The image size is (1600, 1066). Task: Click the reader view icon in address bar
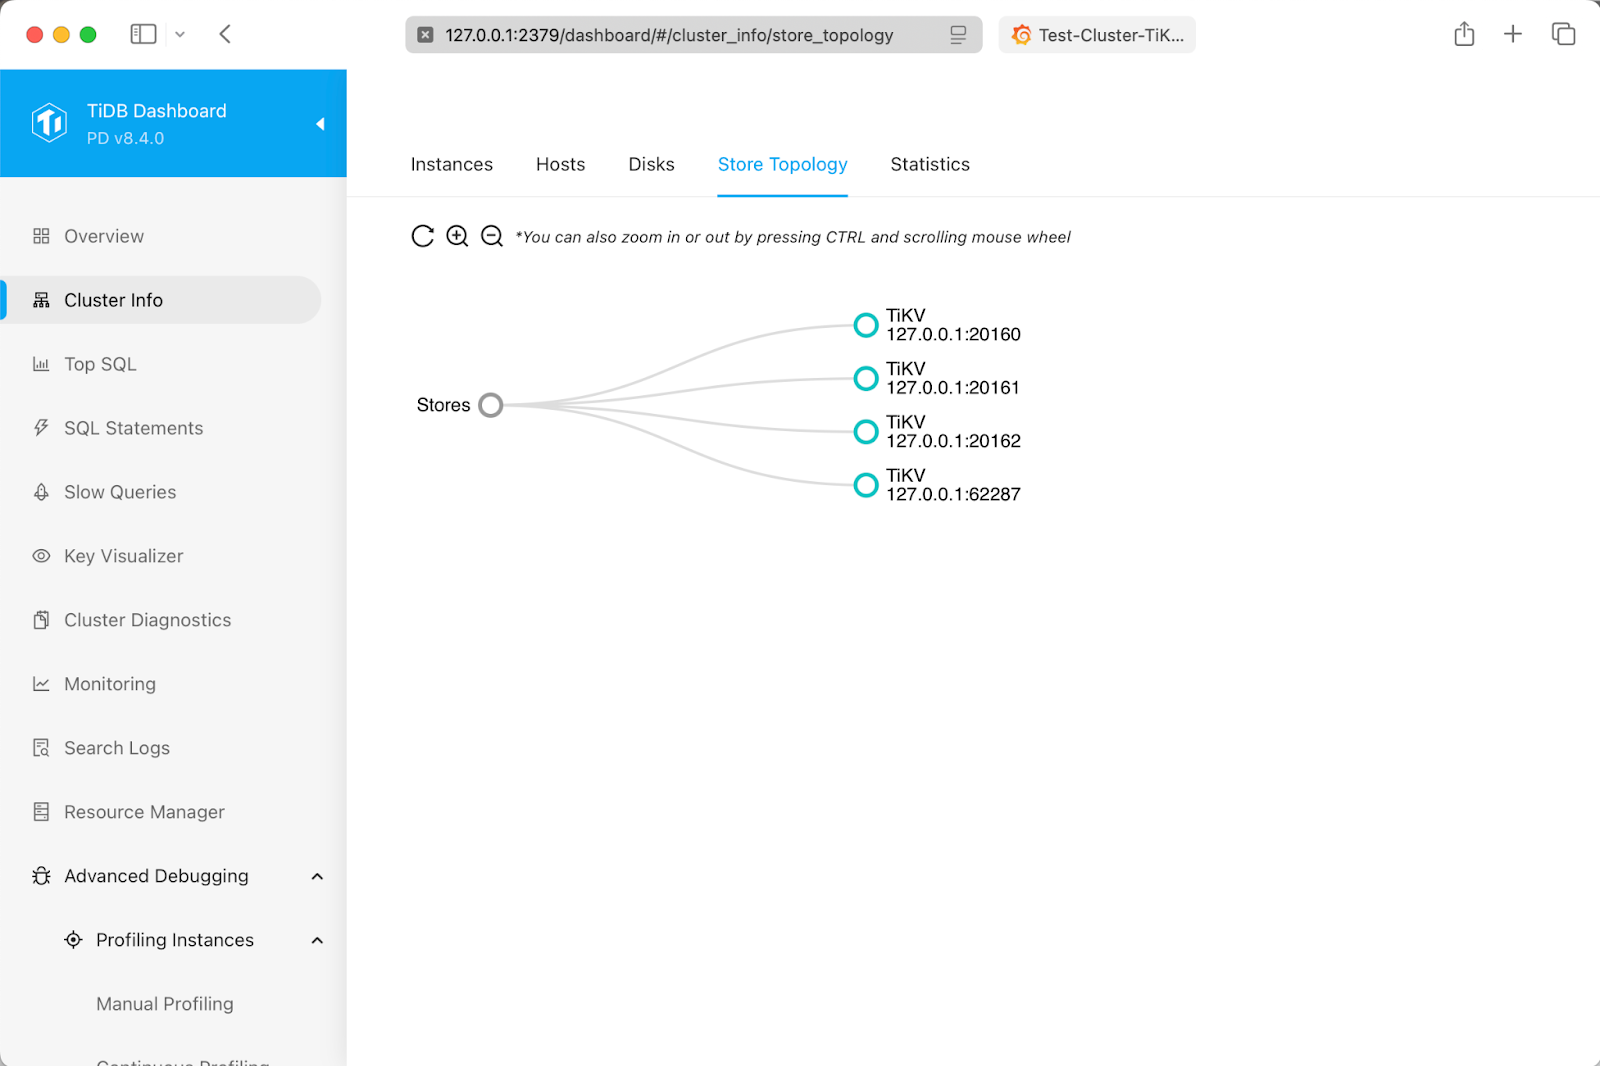[x=958, y=35]
